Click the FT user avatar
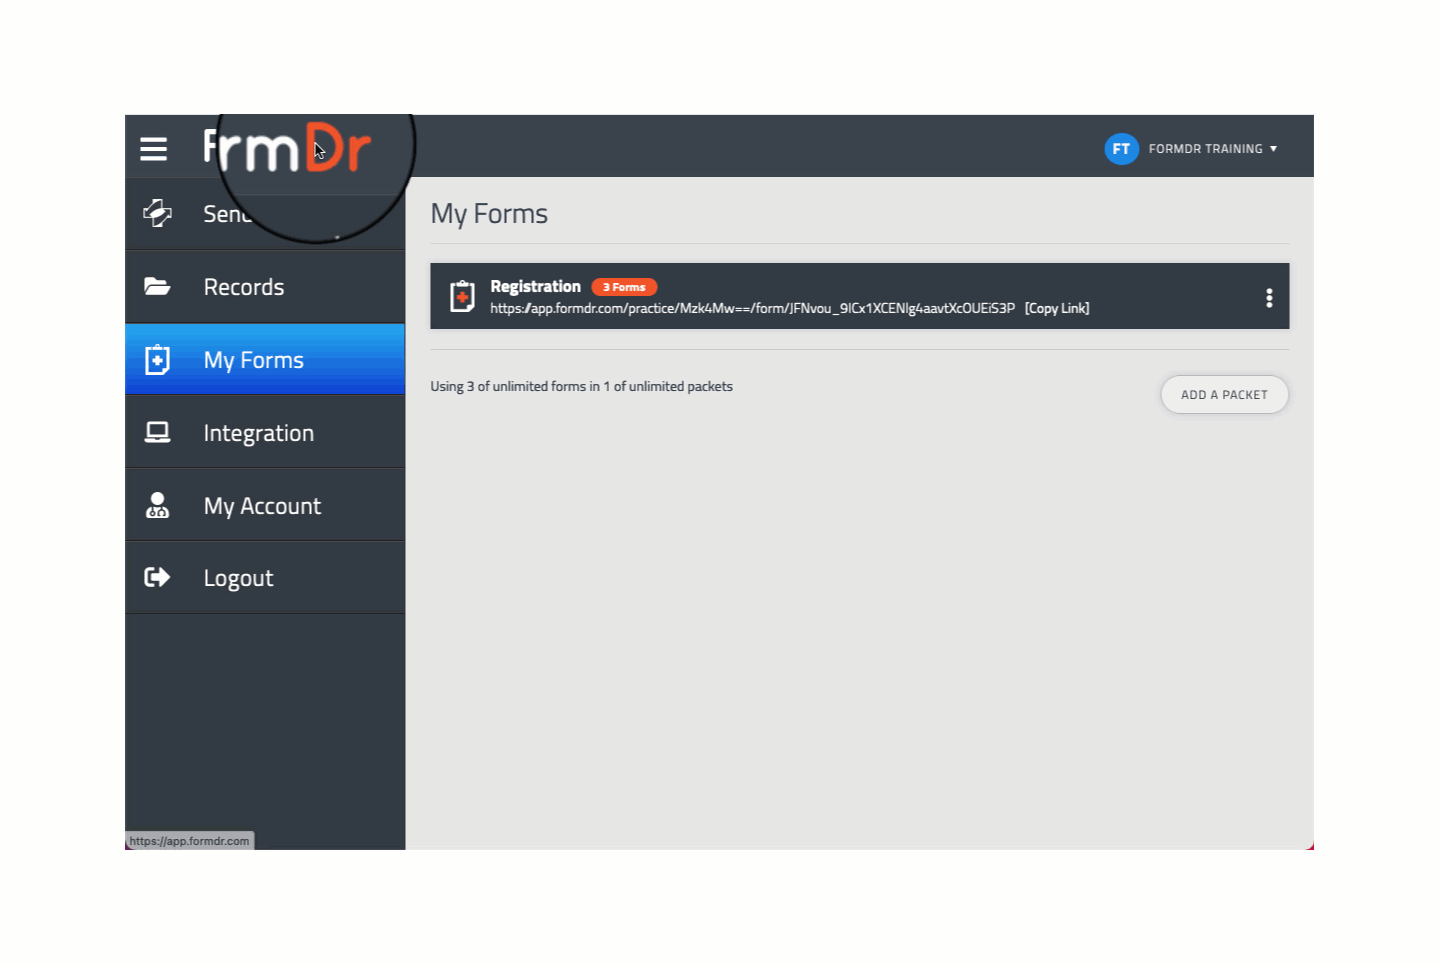Viewport: 1440px width, 964px height. coord(1121,149)
